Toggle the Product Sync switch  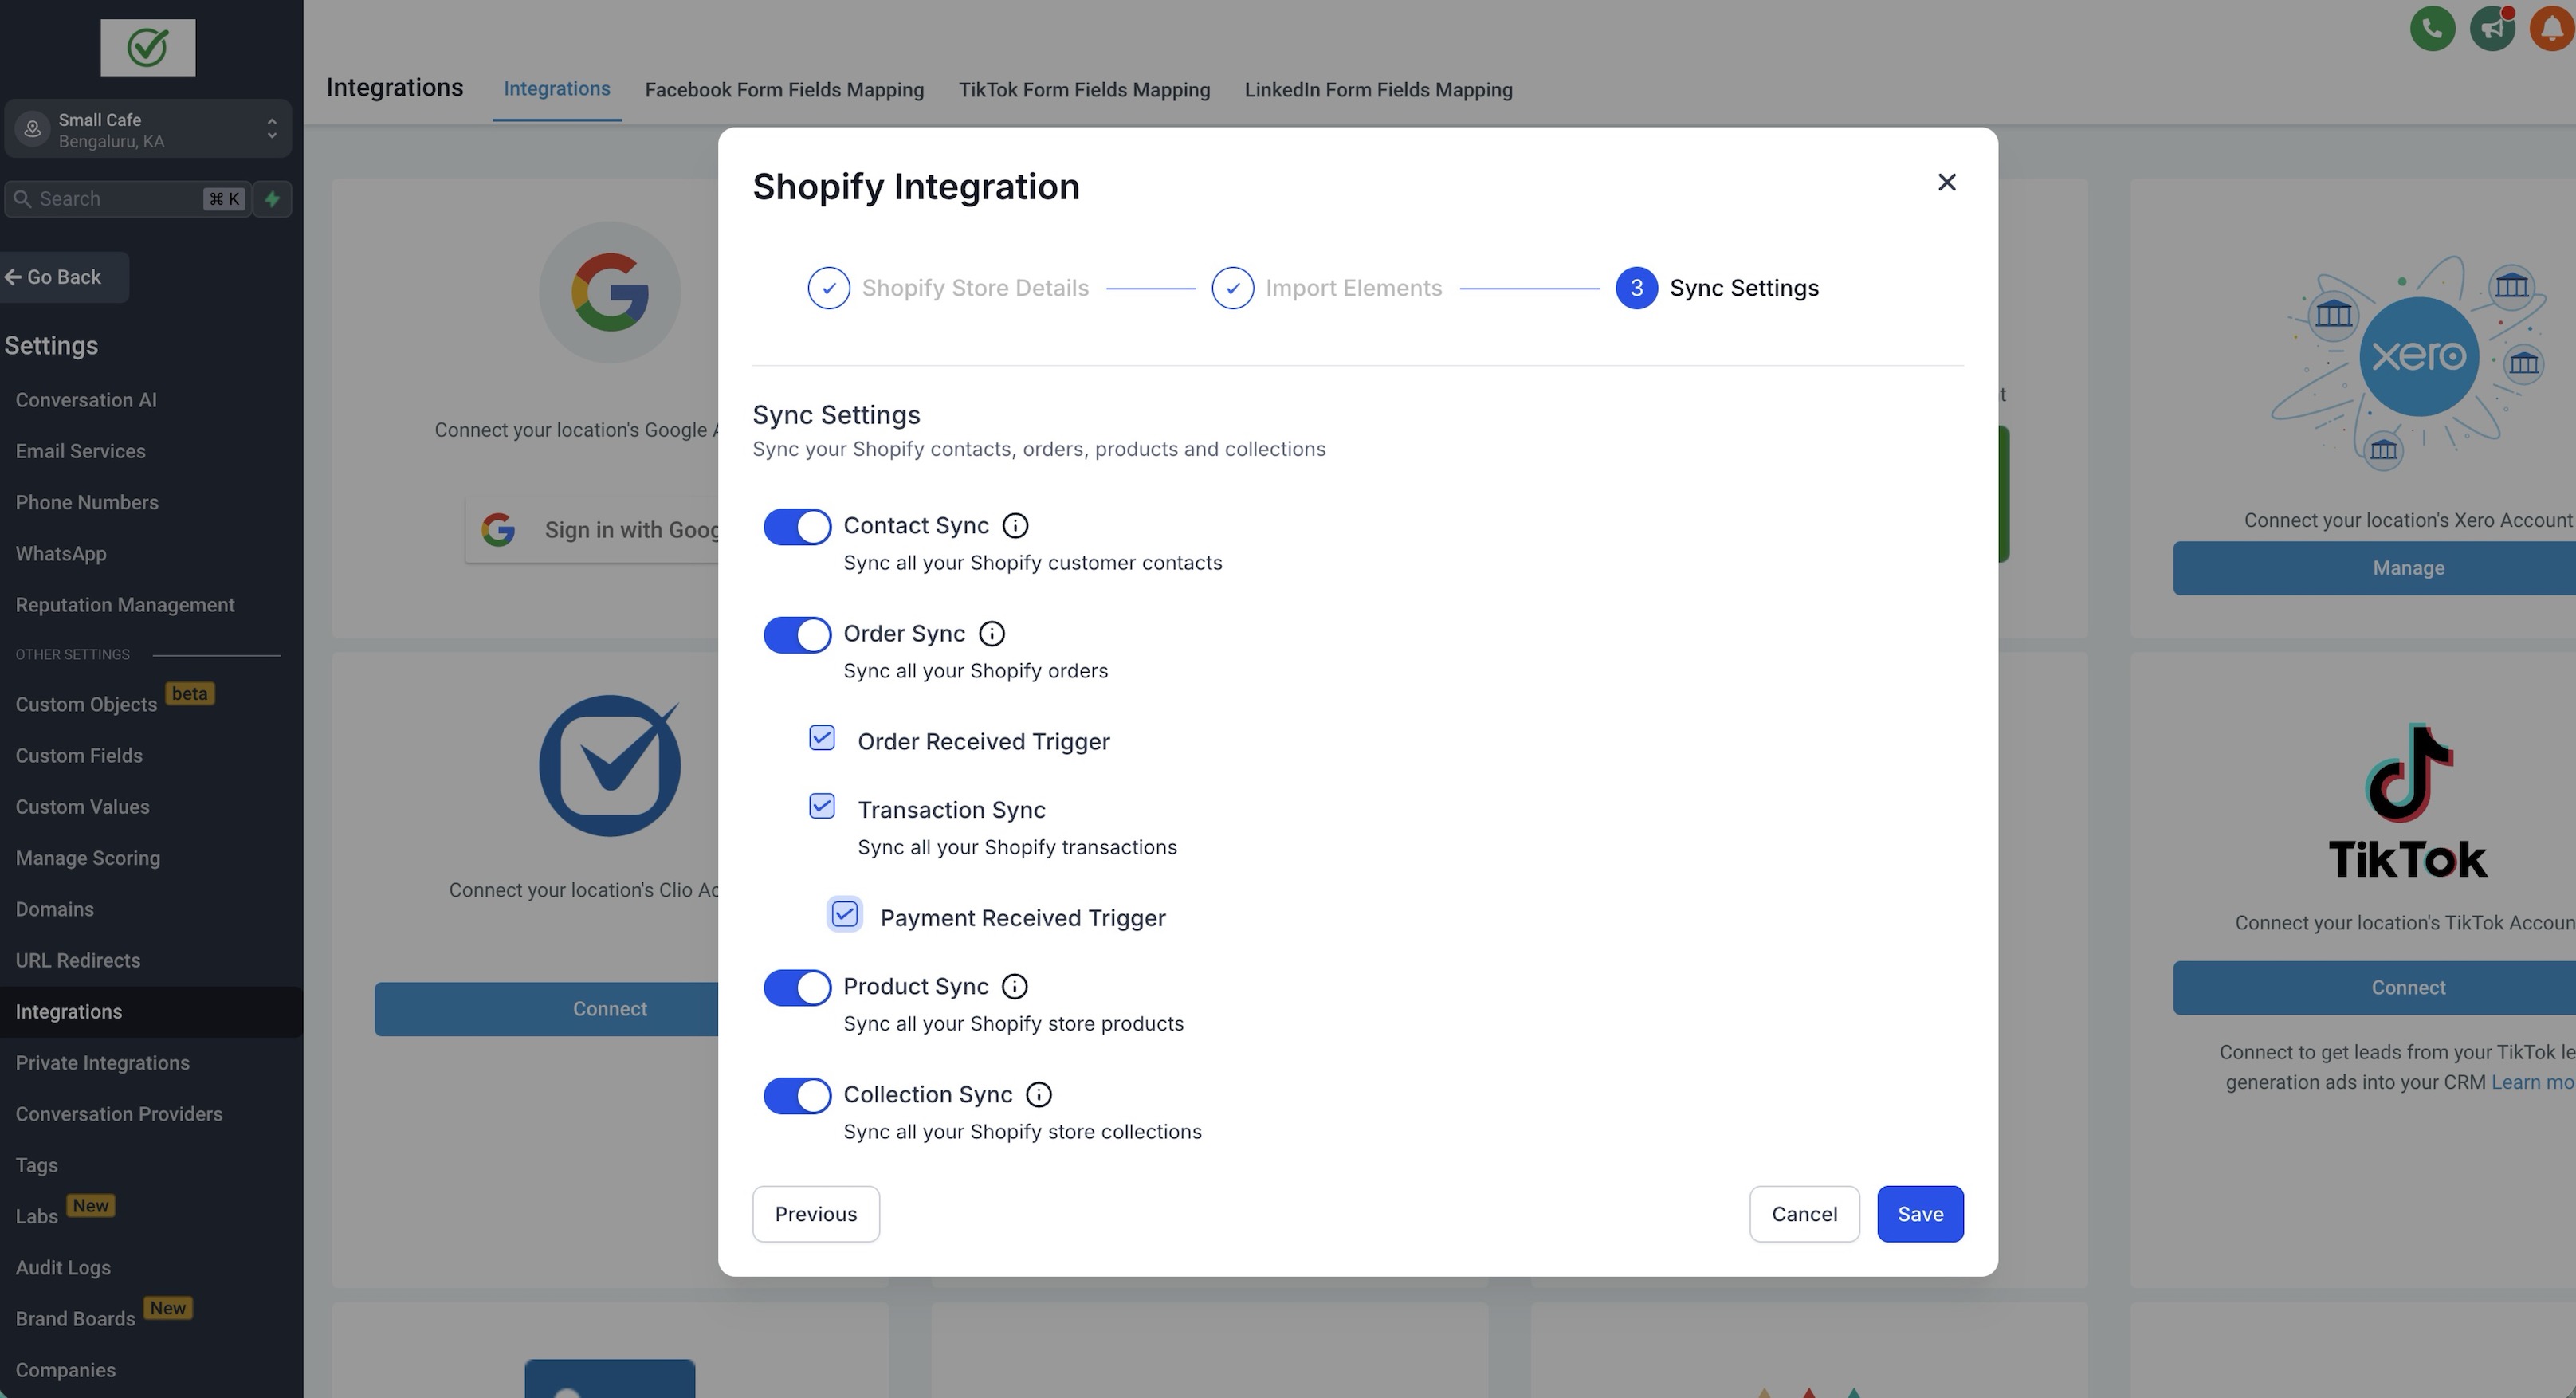797,988
